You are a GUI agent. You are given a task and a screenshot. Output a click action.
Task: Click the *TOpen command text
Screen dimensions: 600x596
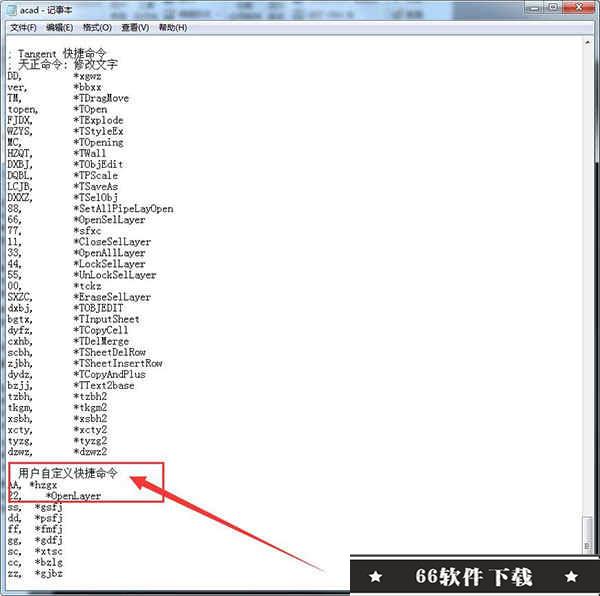tap(90, 109)
